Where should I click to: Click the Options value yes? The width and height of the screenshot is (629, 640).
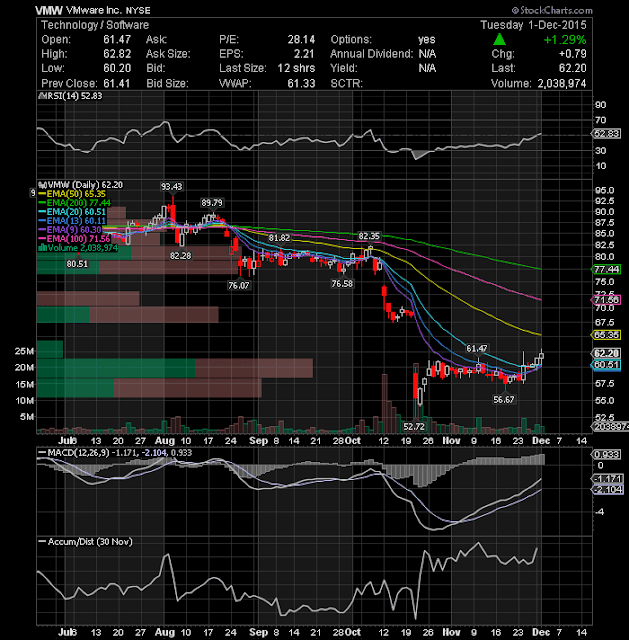(427, 40)
